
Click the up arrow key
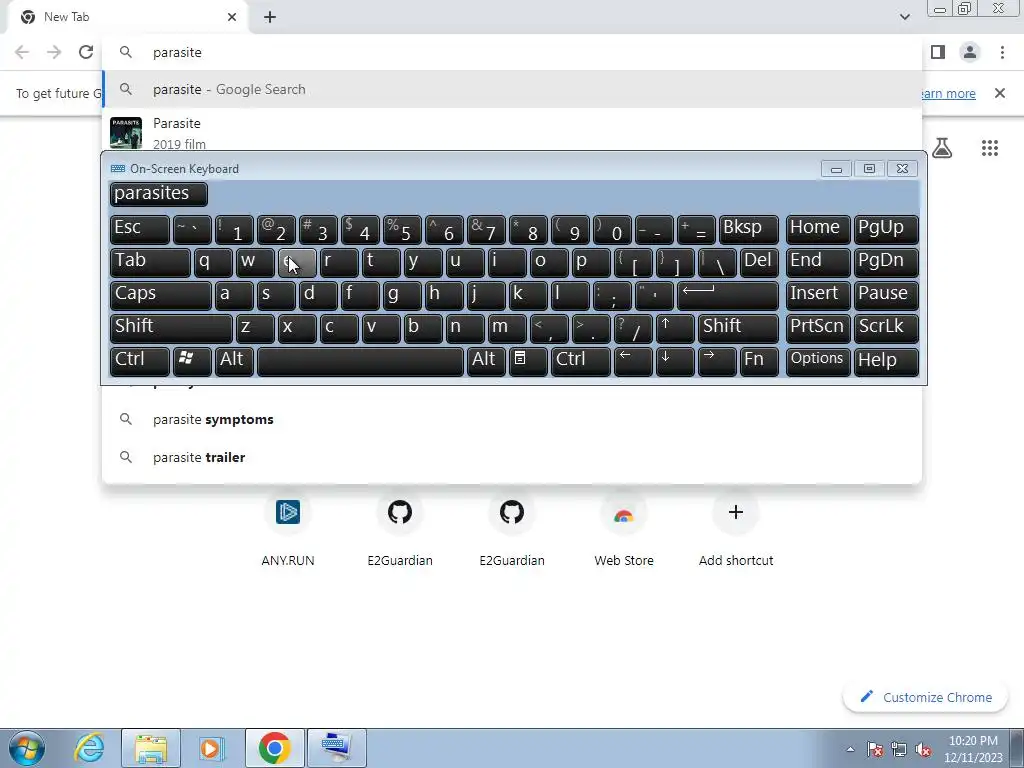(675, 328)
